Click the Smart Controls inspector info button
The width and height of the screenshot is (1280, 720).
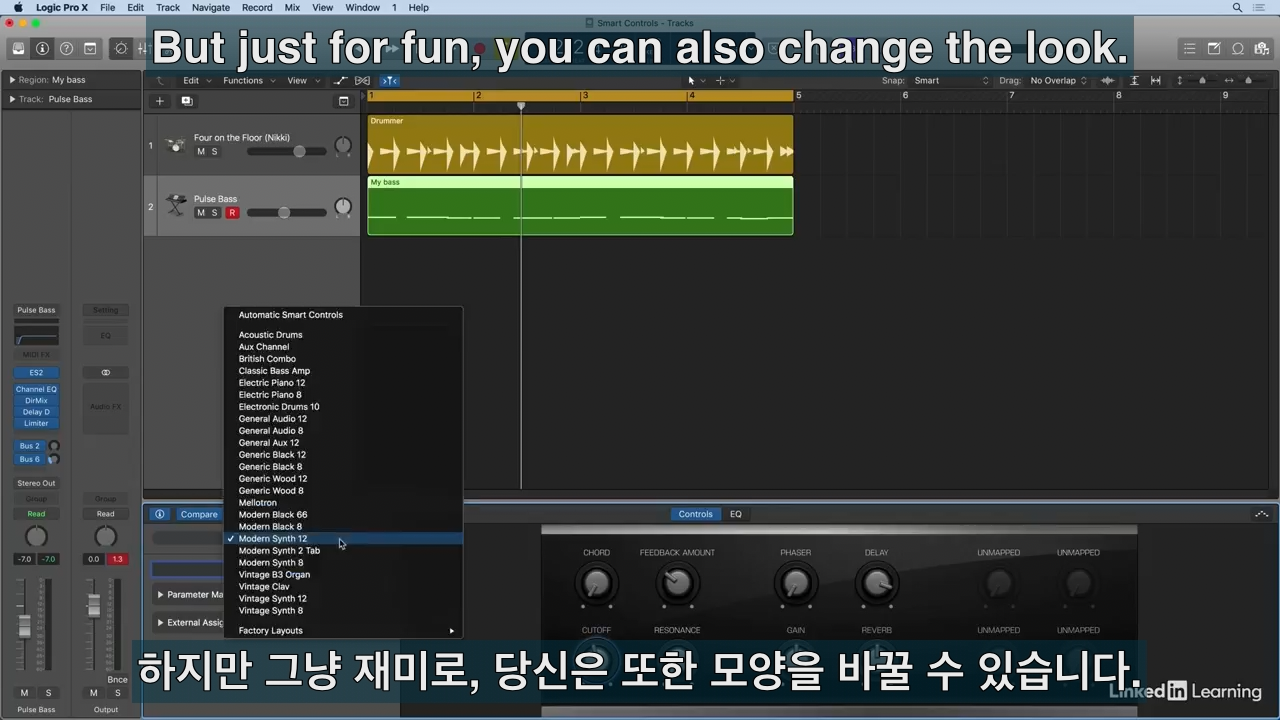coord(159,514)
